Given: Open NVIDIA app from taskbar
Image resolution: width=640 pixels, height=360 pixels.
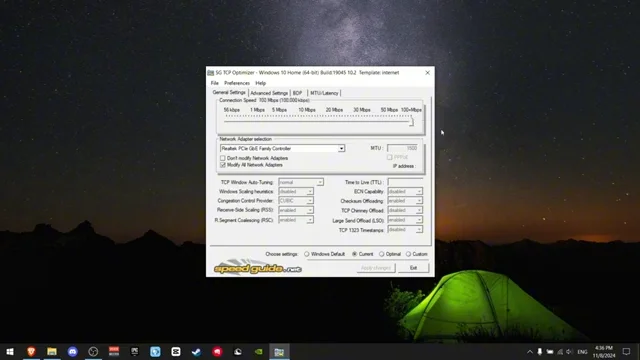Looking at the screenshot, I should [x=258, y=351].
